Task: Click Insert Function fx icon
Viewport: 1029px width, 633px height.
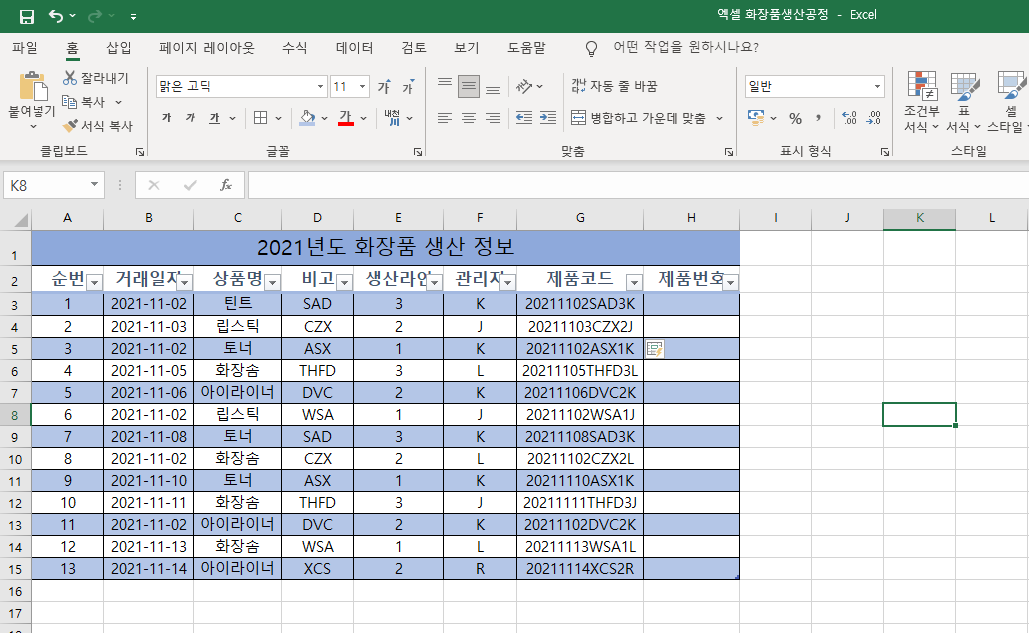Action: coord(226,186)
